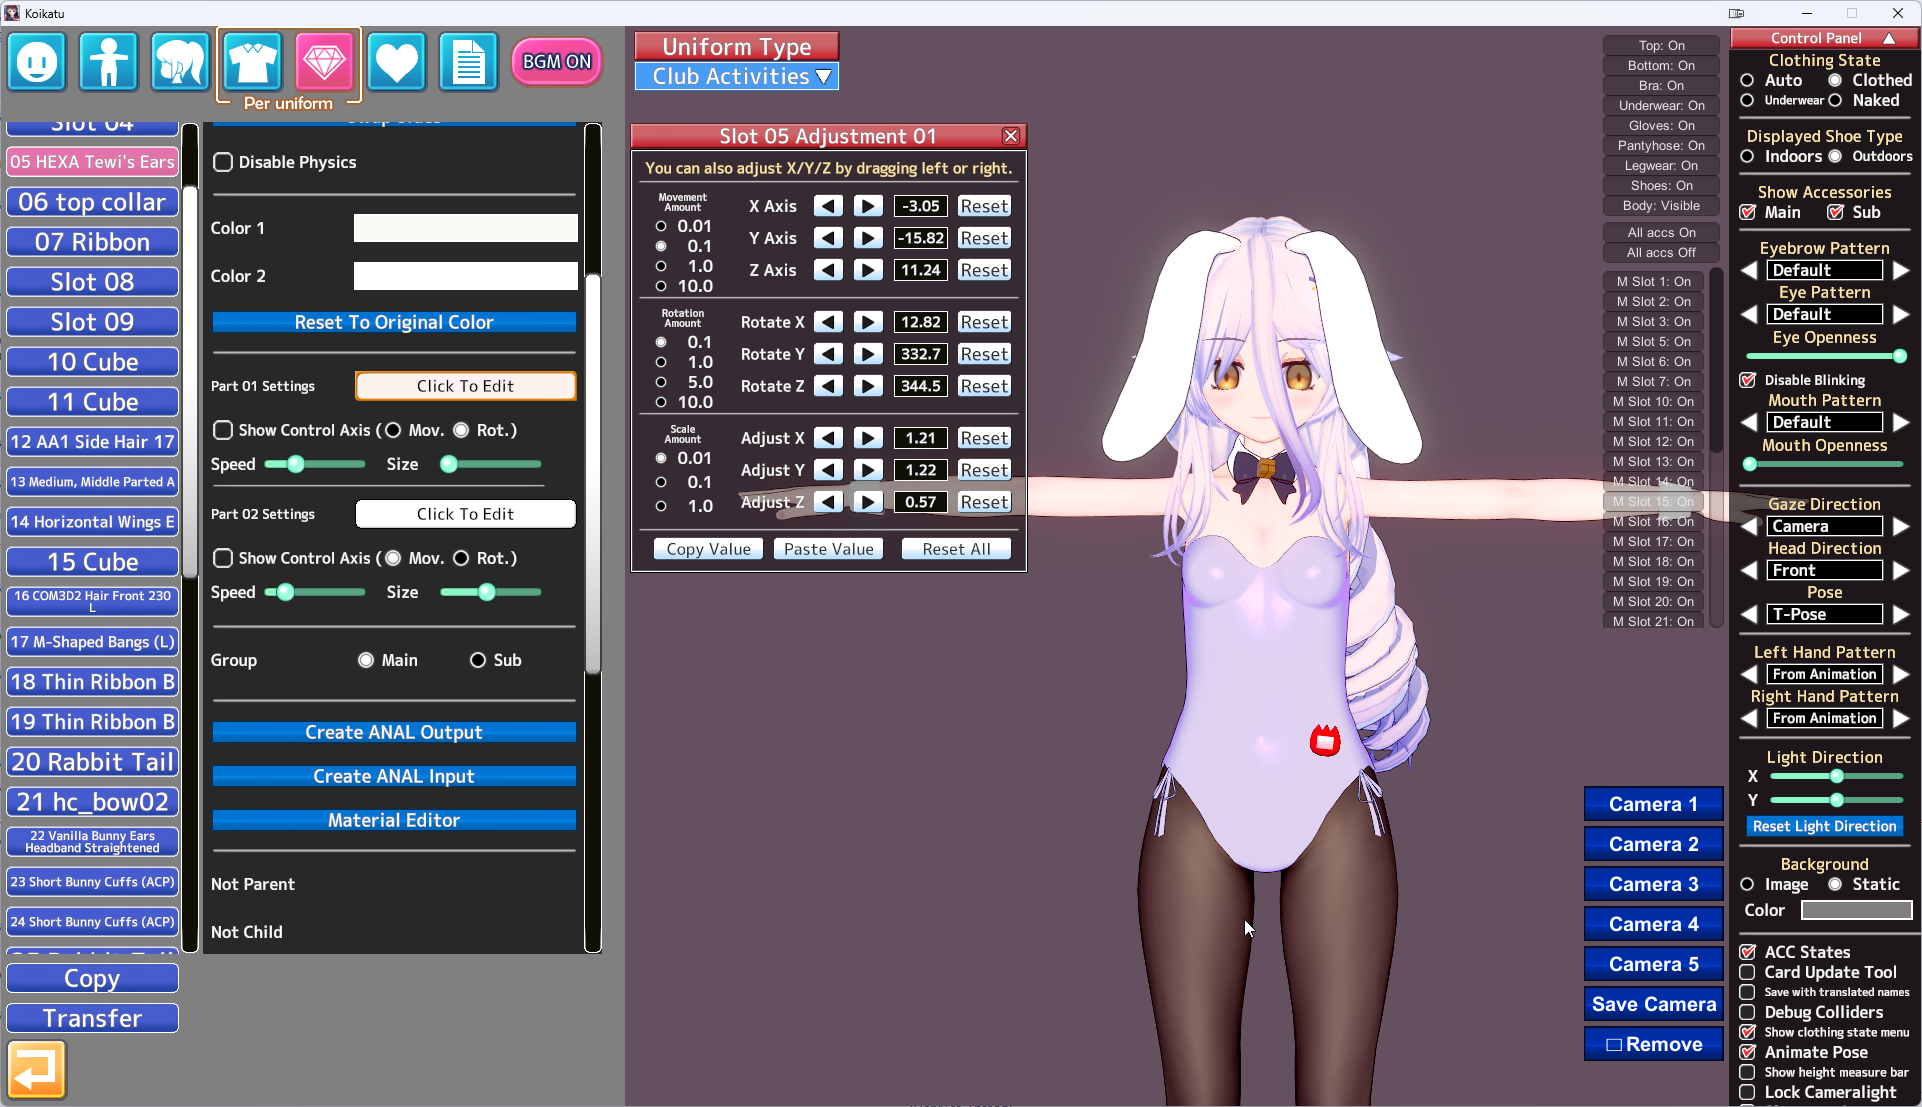The height and width of the screenshot is (1107, 1922).
Task: Open the body editing category icon
Action: coord(109,62)
